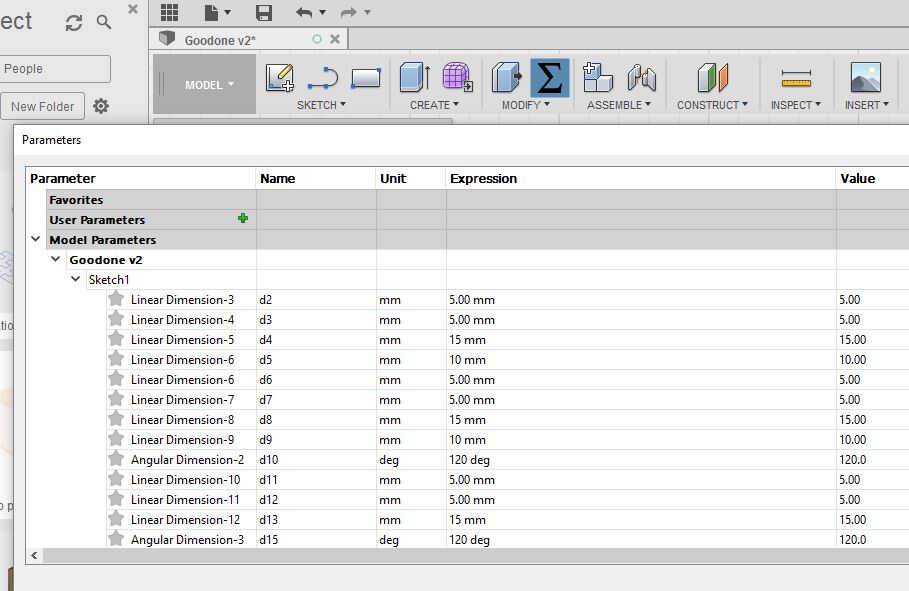The image size is (909, 591).
Task: Close the data panel X
Action: click(x=133, y=9)
